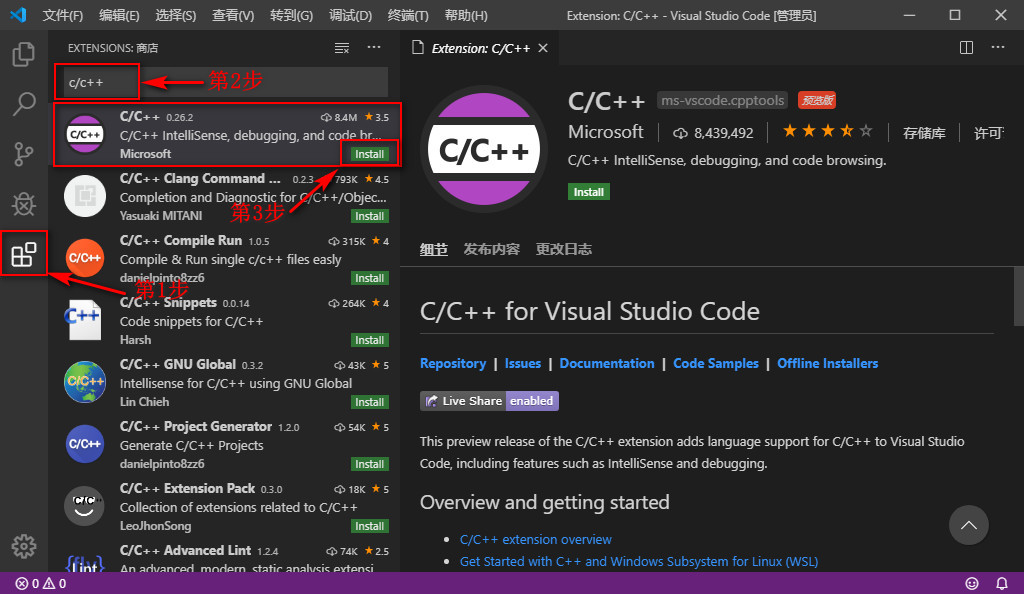The width and height of the screenshot is (1024, 594).
Task: Open the Manage settings gear
Action: coord(22,546)
